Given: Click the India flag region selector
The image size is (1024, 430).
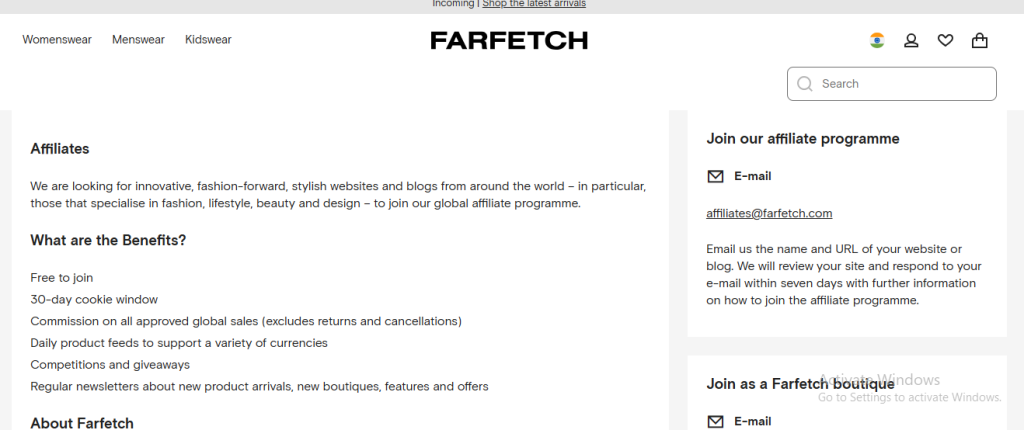Looking at the screenshot, I should (x=877, y=41).
